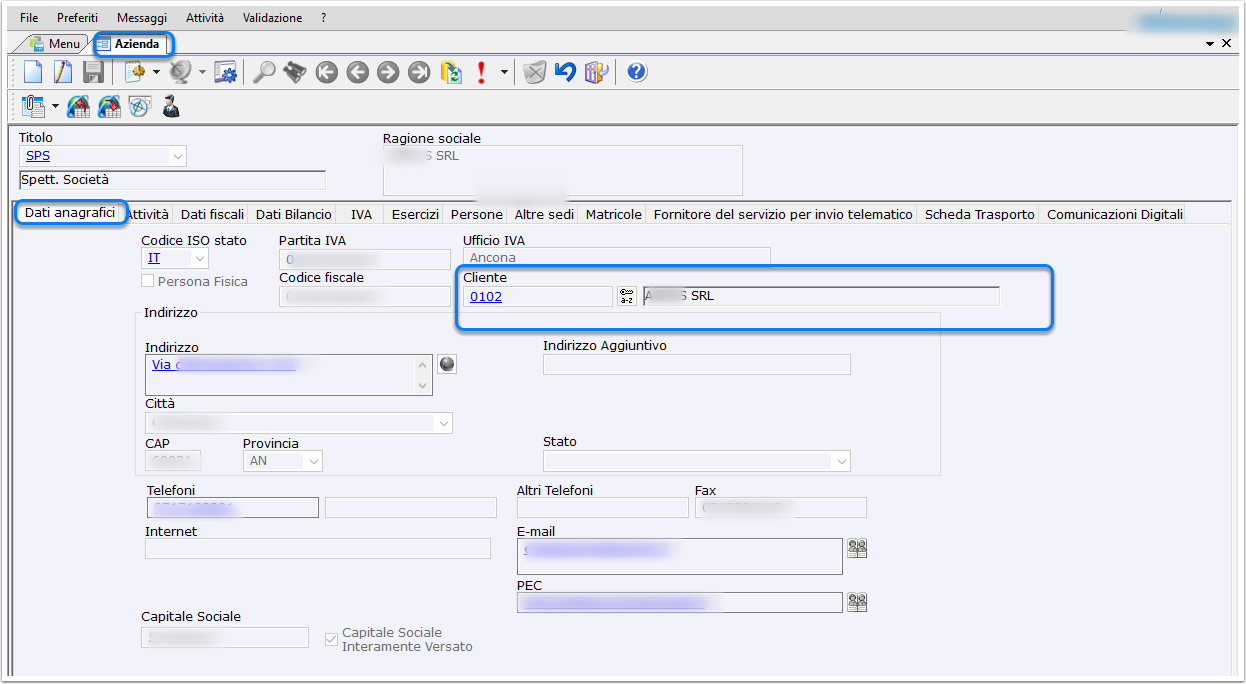Click the document with gear icon

pos(134,72)
